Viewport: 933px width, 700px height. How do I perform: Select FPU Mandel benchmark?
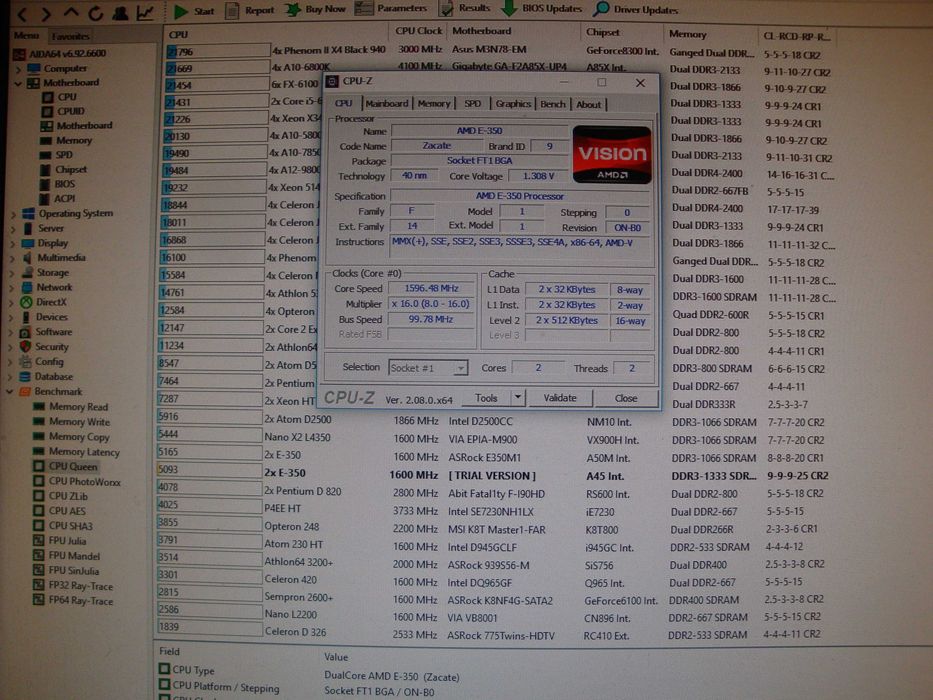pyautogui.click(x=66, y=556)
